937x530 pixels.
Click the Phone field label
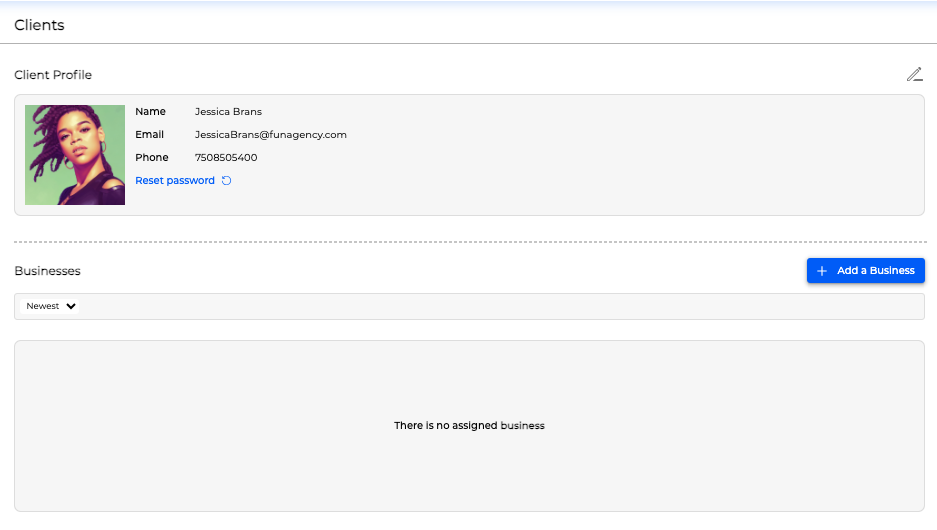point(152,158)
